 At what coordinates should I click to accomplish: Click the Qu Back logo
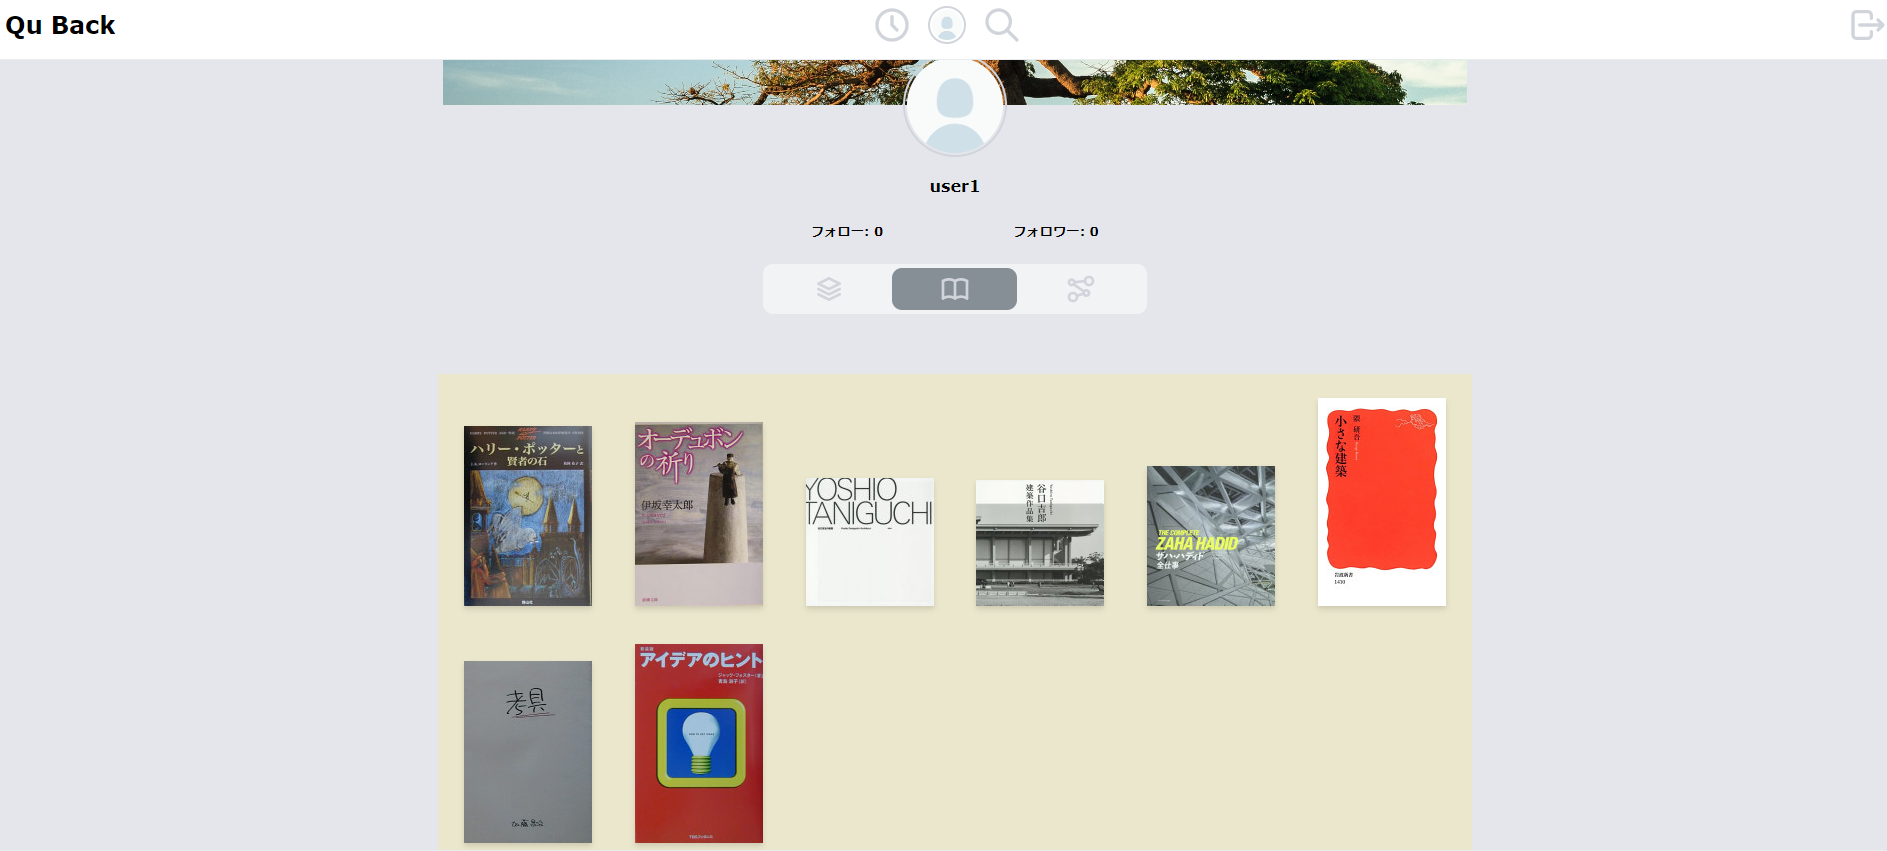pyautogui.click(x=60, y=25)
